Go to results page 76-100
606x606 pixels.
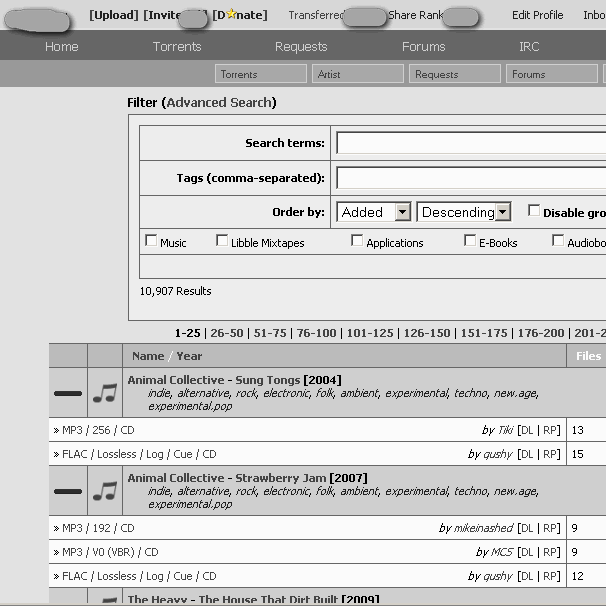pyautogui.click(x=317, y=333)
